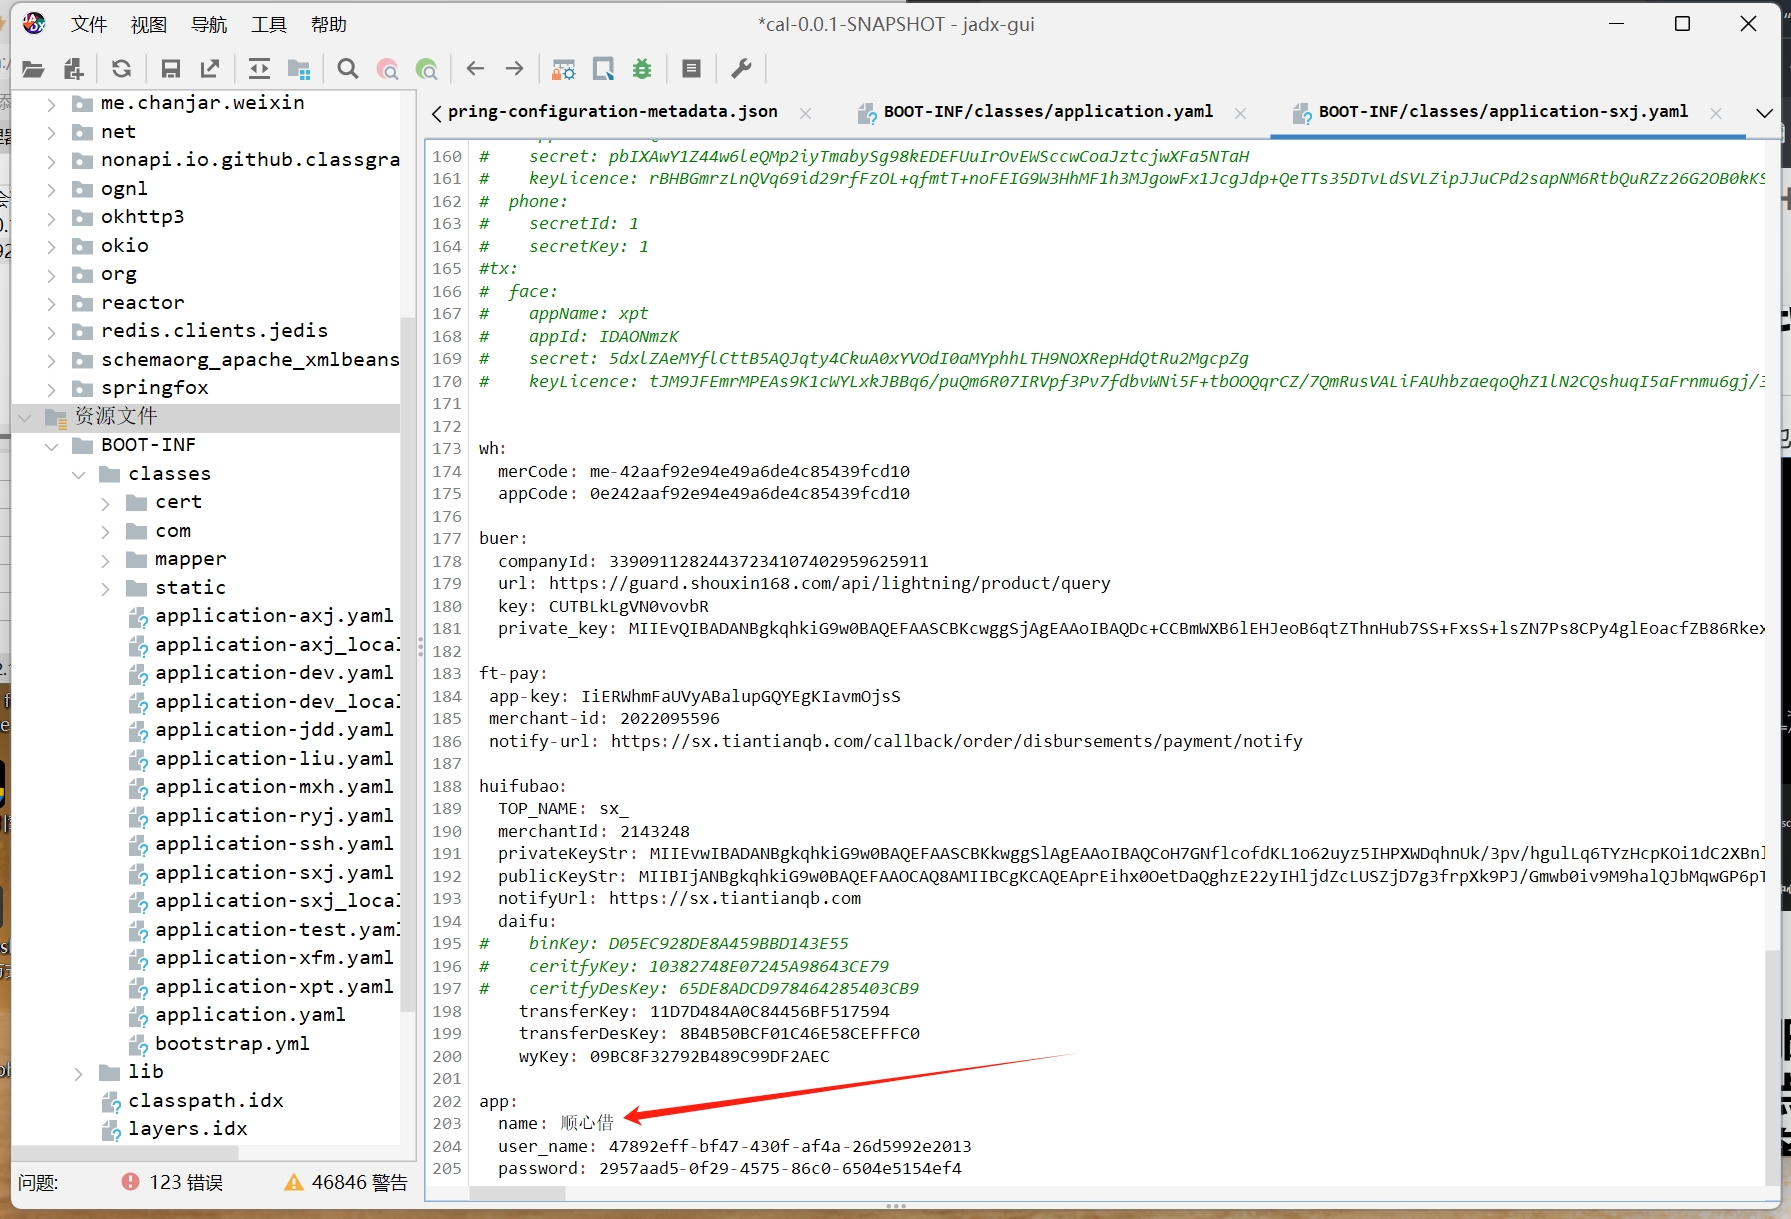1791x1219 pixels.
Task: Click the 123 错误 status indicator
Action: [172, 1182]
